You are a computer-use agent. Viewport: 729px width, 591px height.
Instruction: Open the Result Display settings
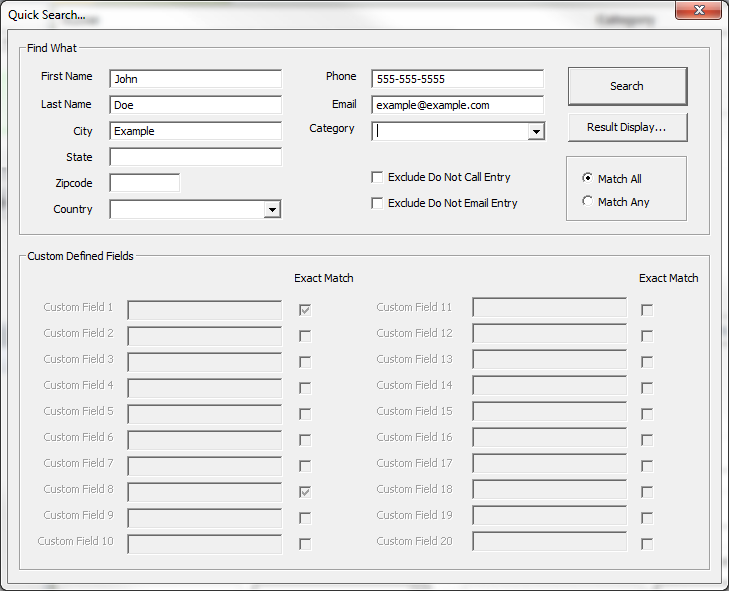click(627, 128)
